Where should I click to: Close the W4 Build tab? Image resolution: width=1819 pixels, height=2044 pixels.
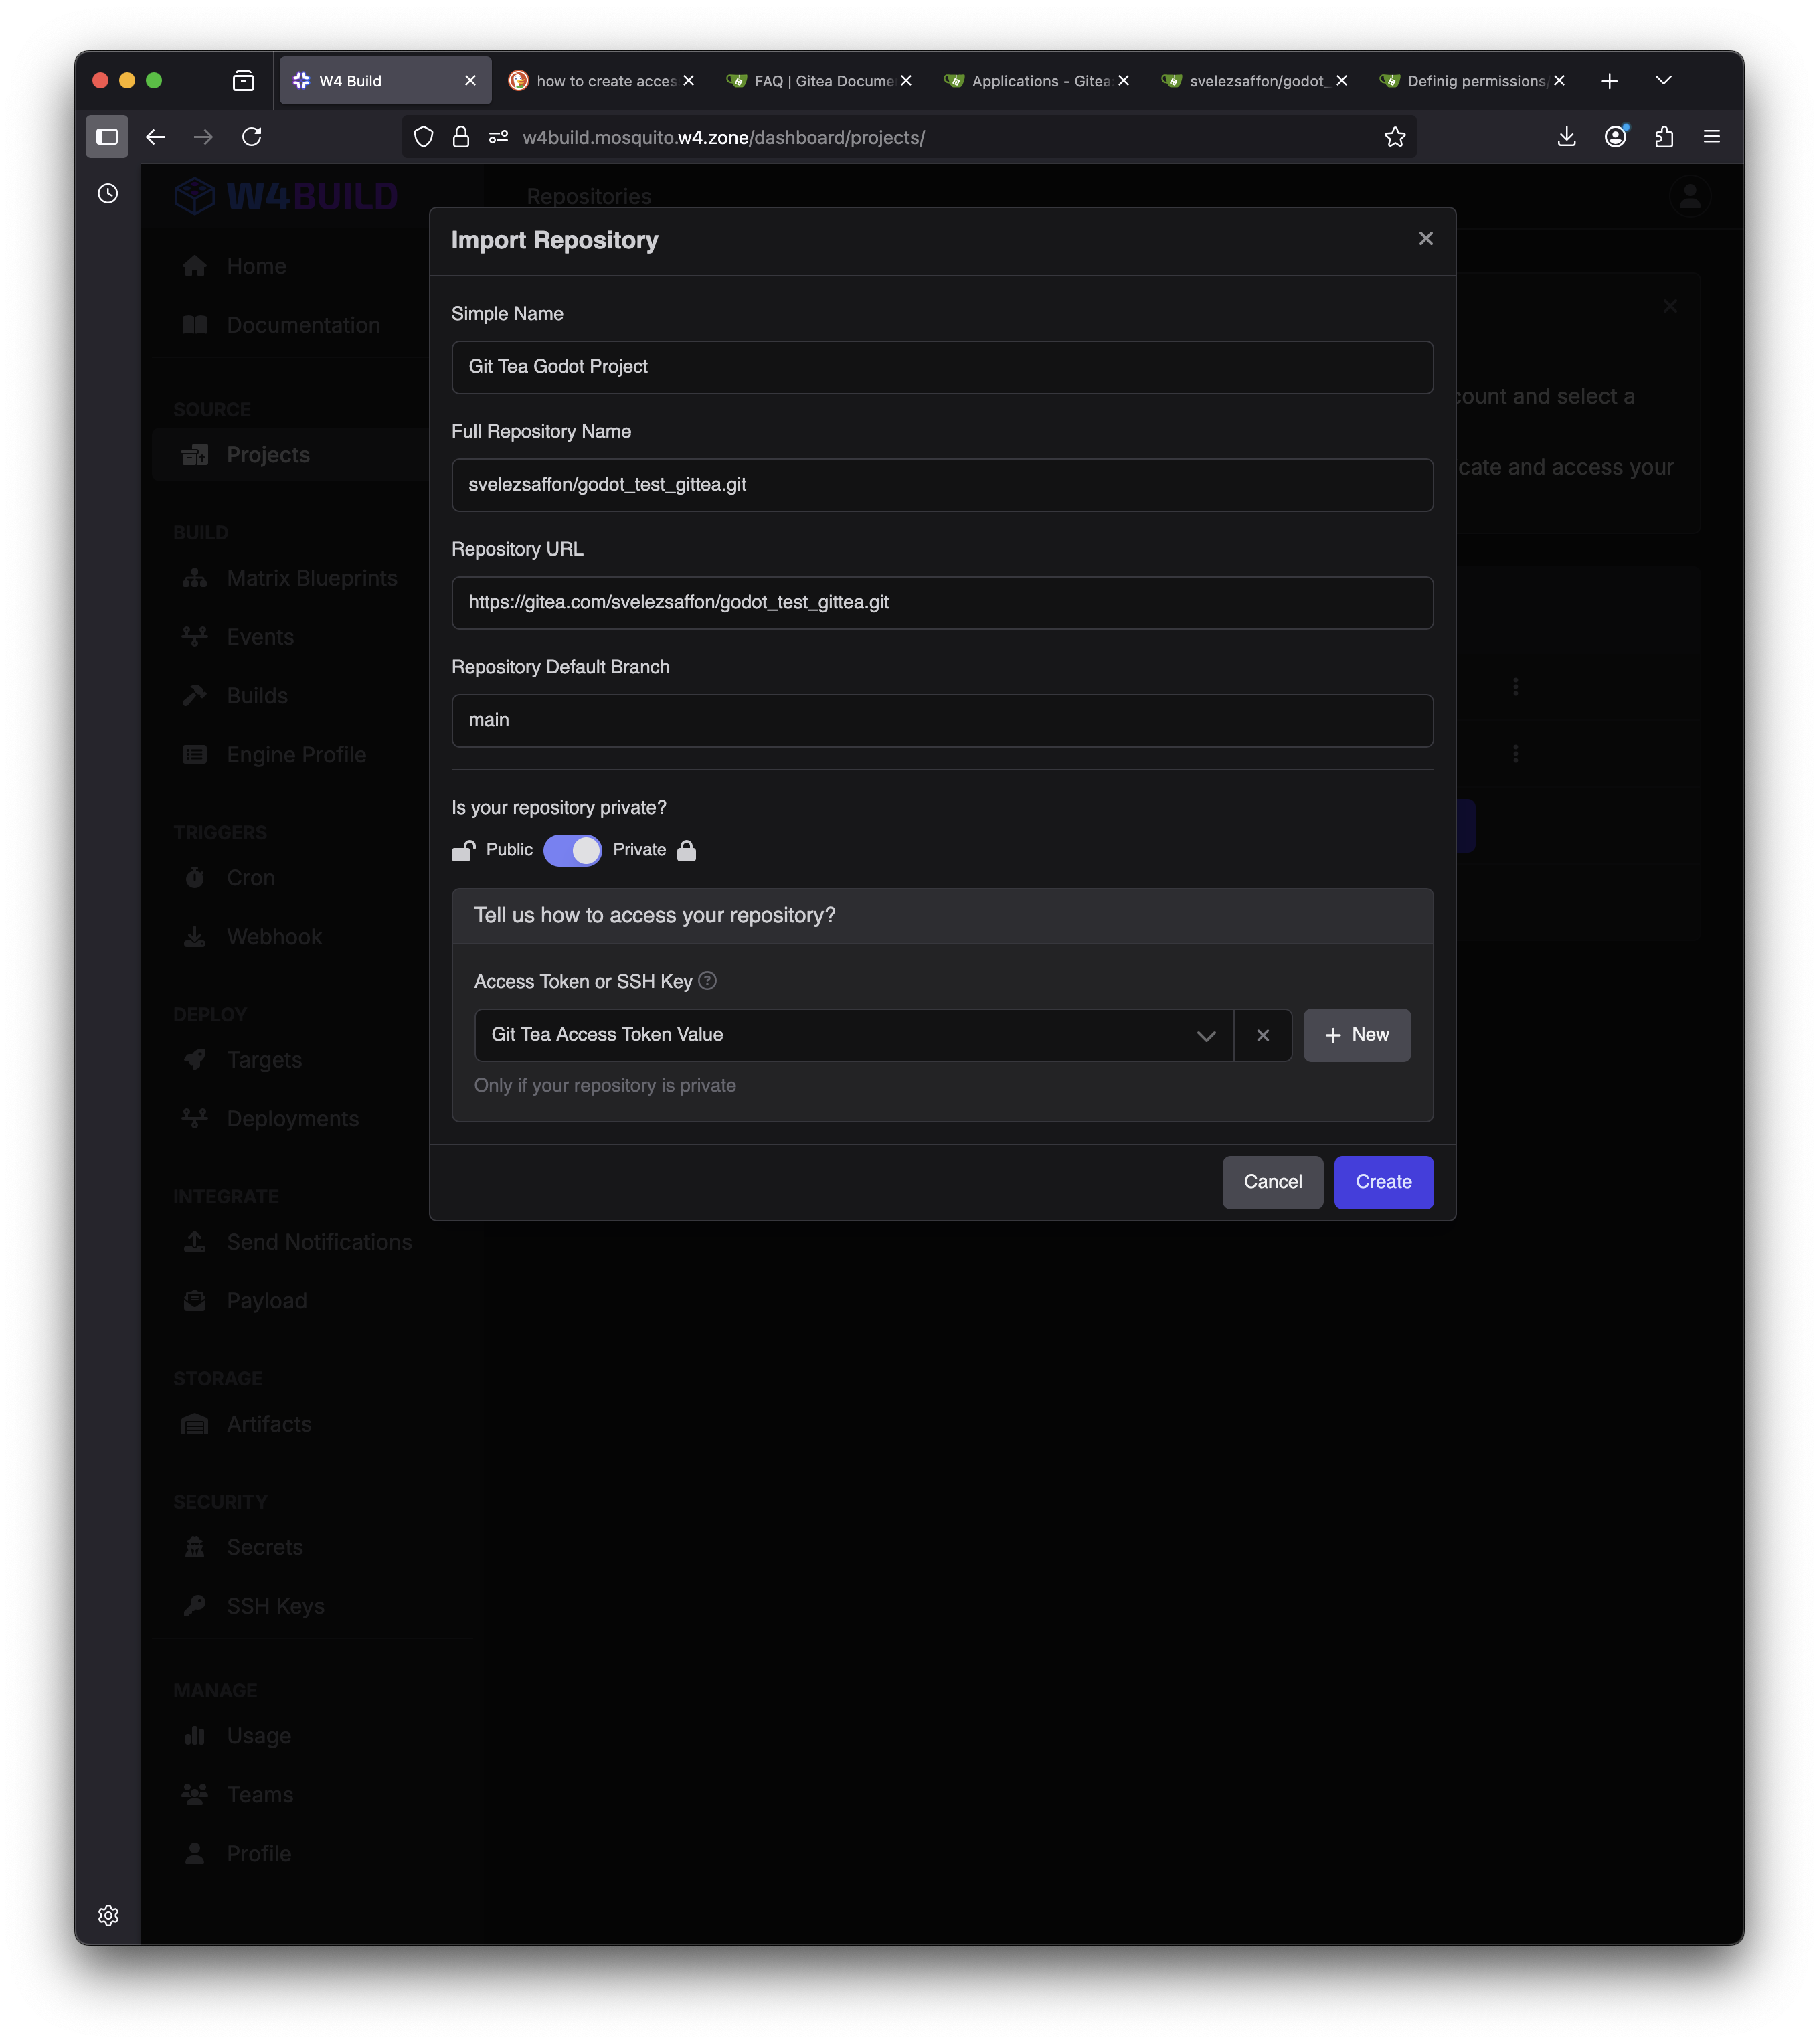470,81
